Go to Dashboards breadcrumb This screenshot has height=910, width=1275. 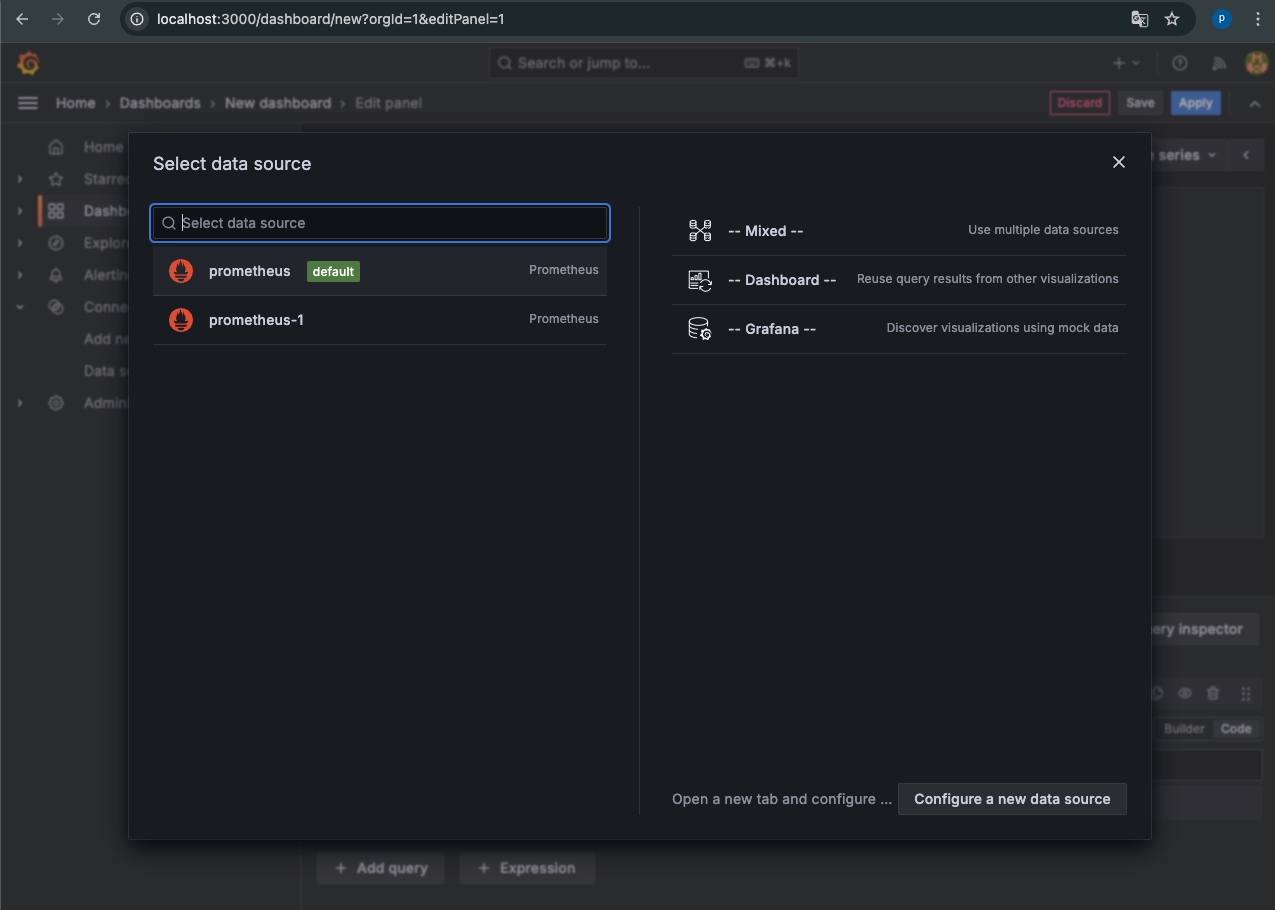coord(160,103)
